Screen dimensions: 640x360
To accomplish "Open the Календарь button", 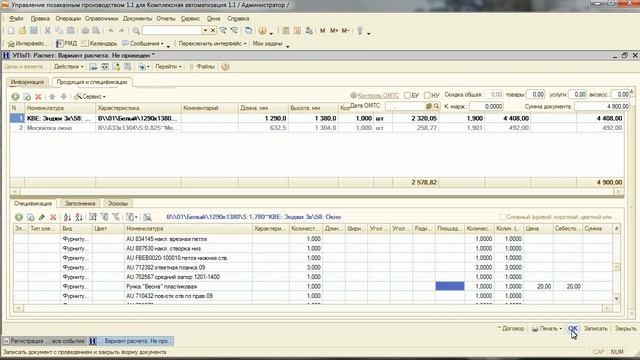I will point(100,43).
